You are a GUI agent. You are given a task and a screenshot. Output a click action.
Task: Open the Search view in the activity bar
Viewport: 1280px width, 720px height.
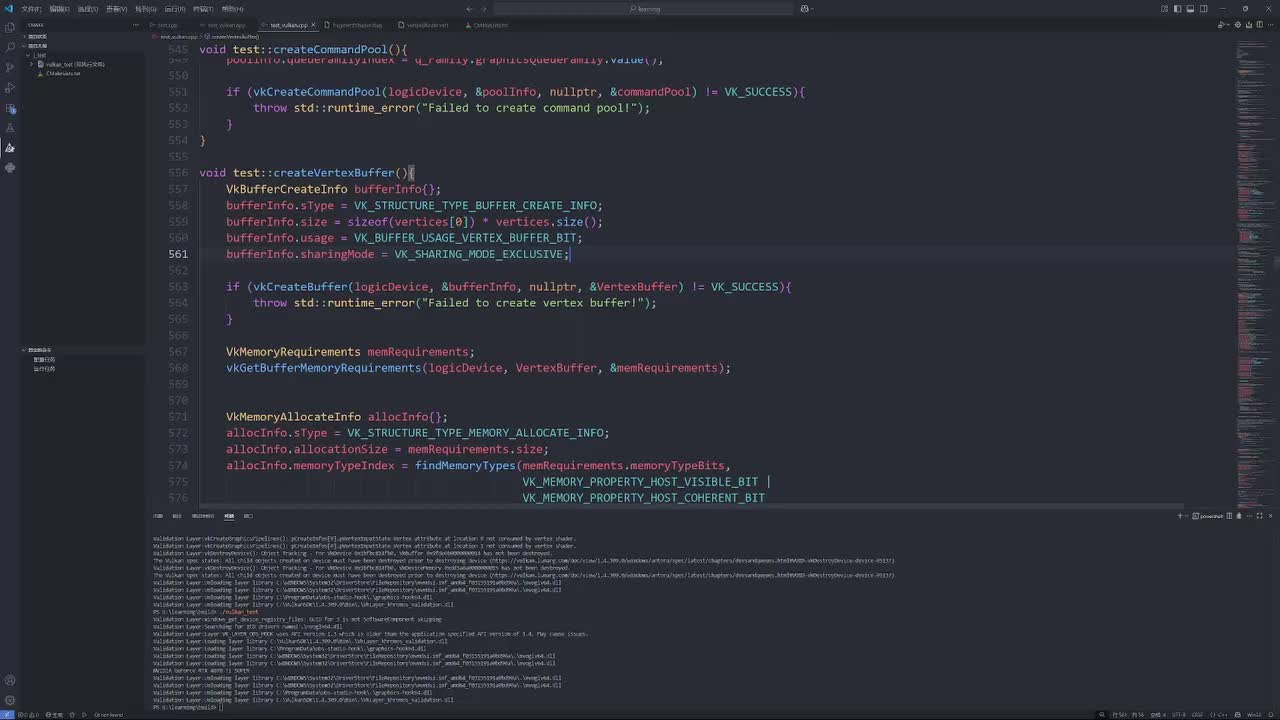tap(10, 47)
